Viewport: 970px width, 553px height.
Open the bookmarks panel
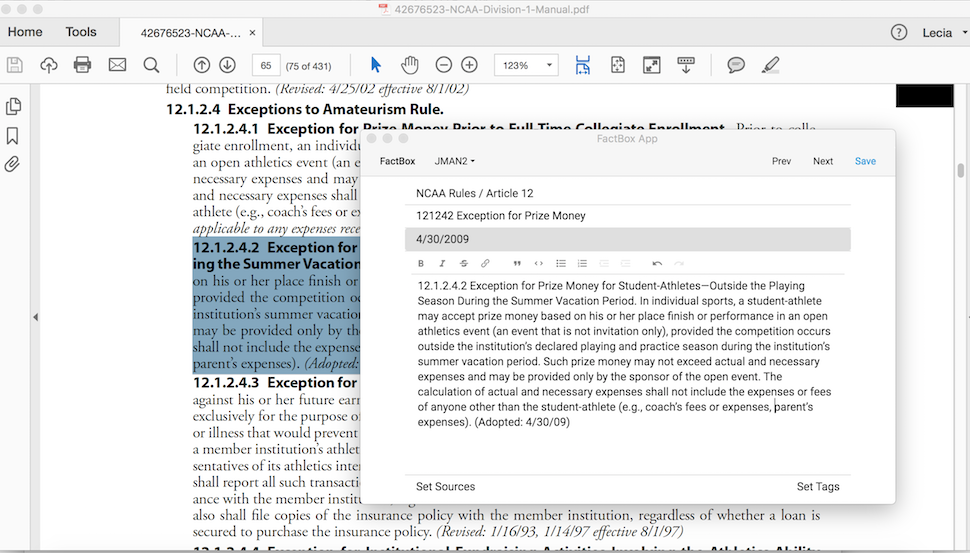[12, 135]
